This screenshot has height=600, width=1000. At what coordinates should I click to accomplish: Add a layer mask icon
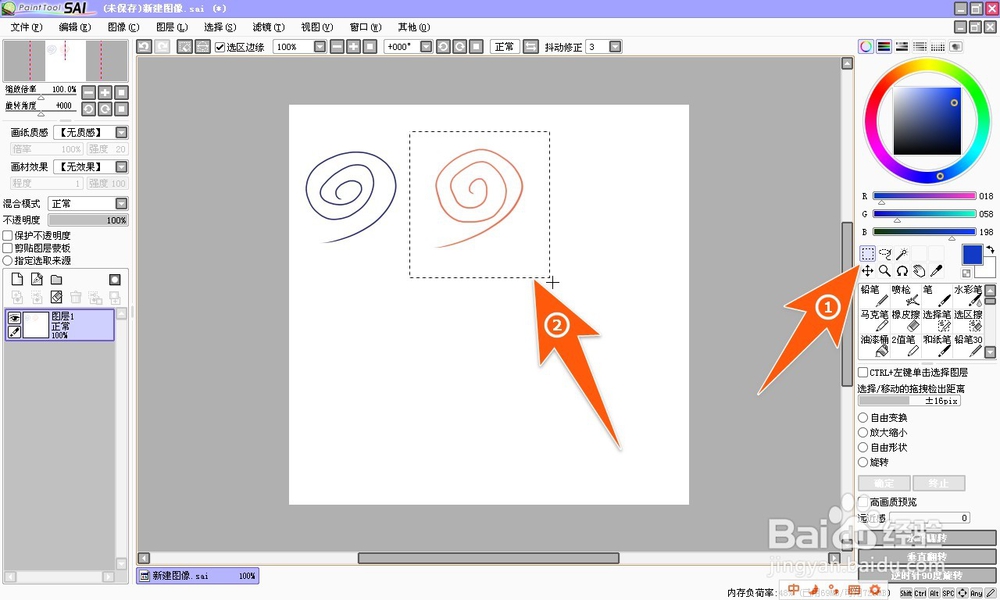pyautogui.click(x=115, y=279)
